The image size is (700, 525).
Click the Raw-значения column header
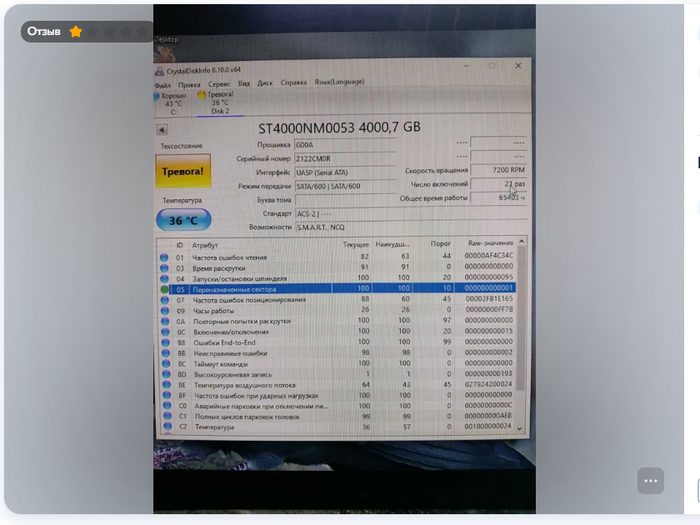[x=491, y=243]
